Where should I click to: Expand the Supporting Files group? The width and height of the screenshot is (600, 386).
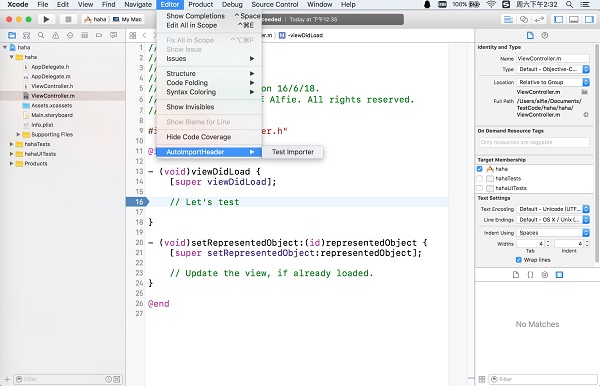point(18,134)
